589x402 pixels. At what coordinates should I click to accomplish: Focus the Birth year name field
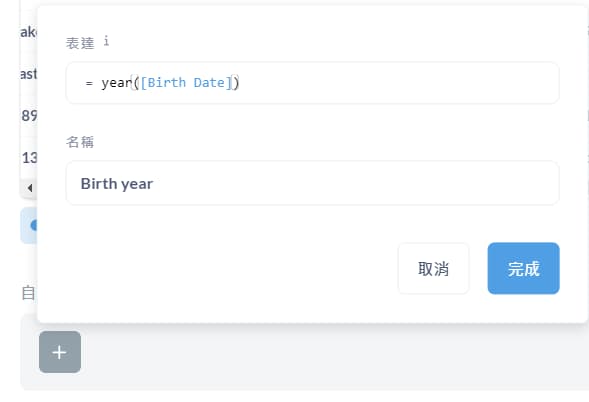pyautogui.click(x=313, y=183)
